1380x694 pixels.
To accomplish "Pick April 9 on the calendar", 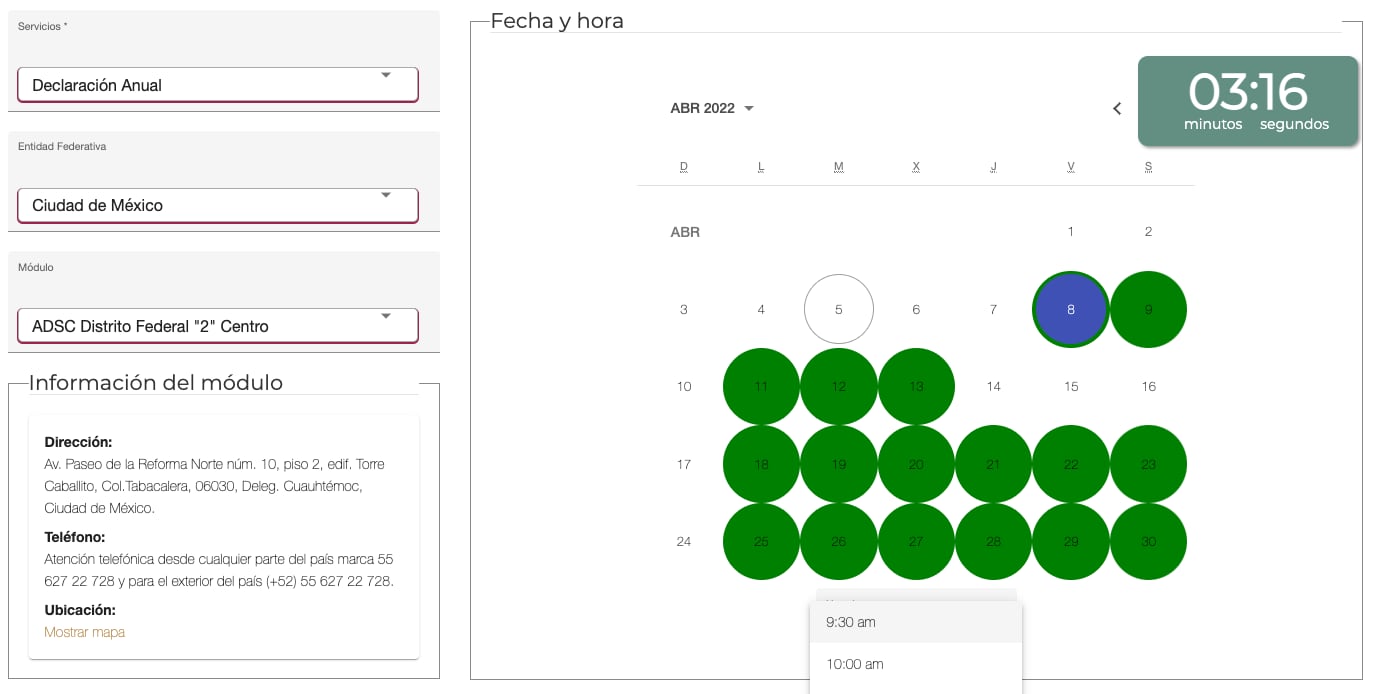I will click(x=1148, y=310).
